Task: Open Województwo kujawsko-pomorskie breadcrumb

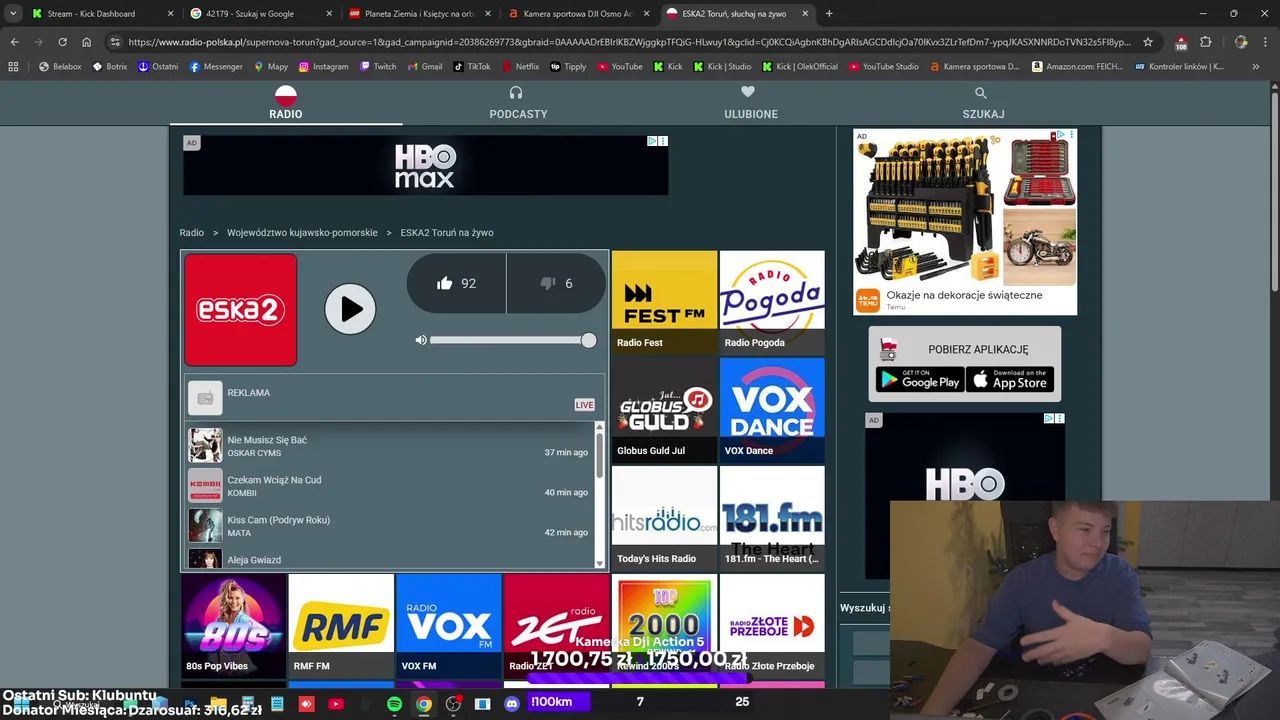Action: click(302, 232)
